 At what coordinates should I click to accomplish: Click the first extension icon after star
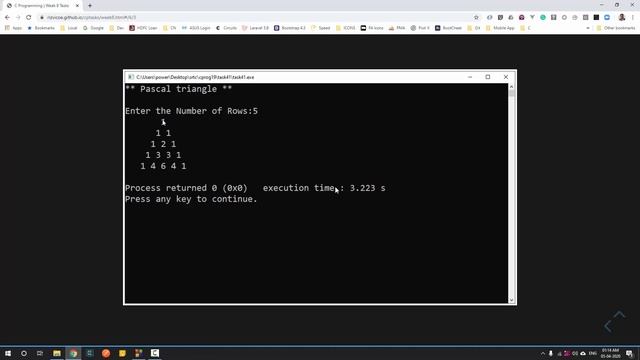click(489, 18)
